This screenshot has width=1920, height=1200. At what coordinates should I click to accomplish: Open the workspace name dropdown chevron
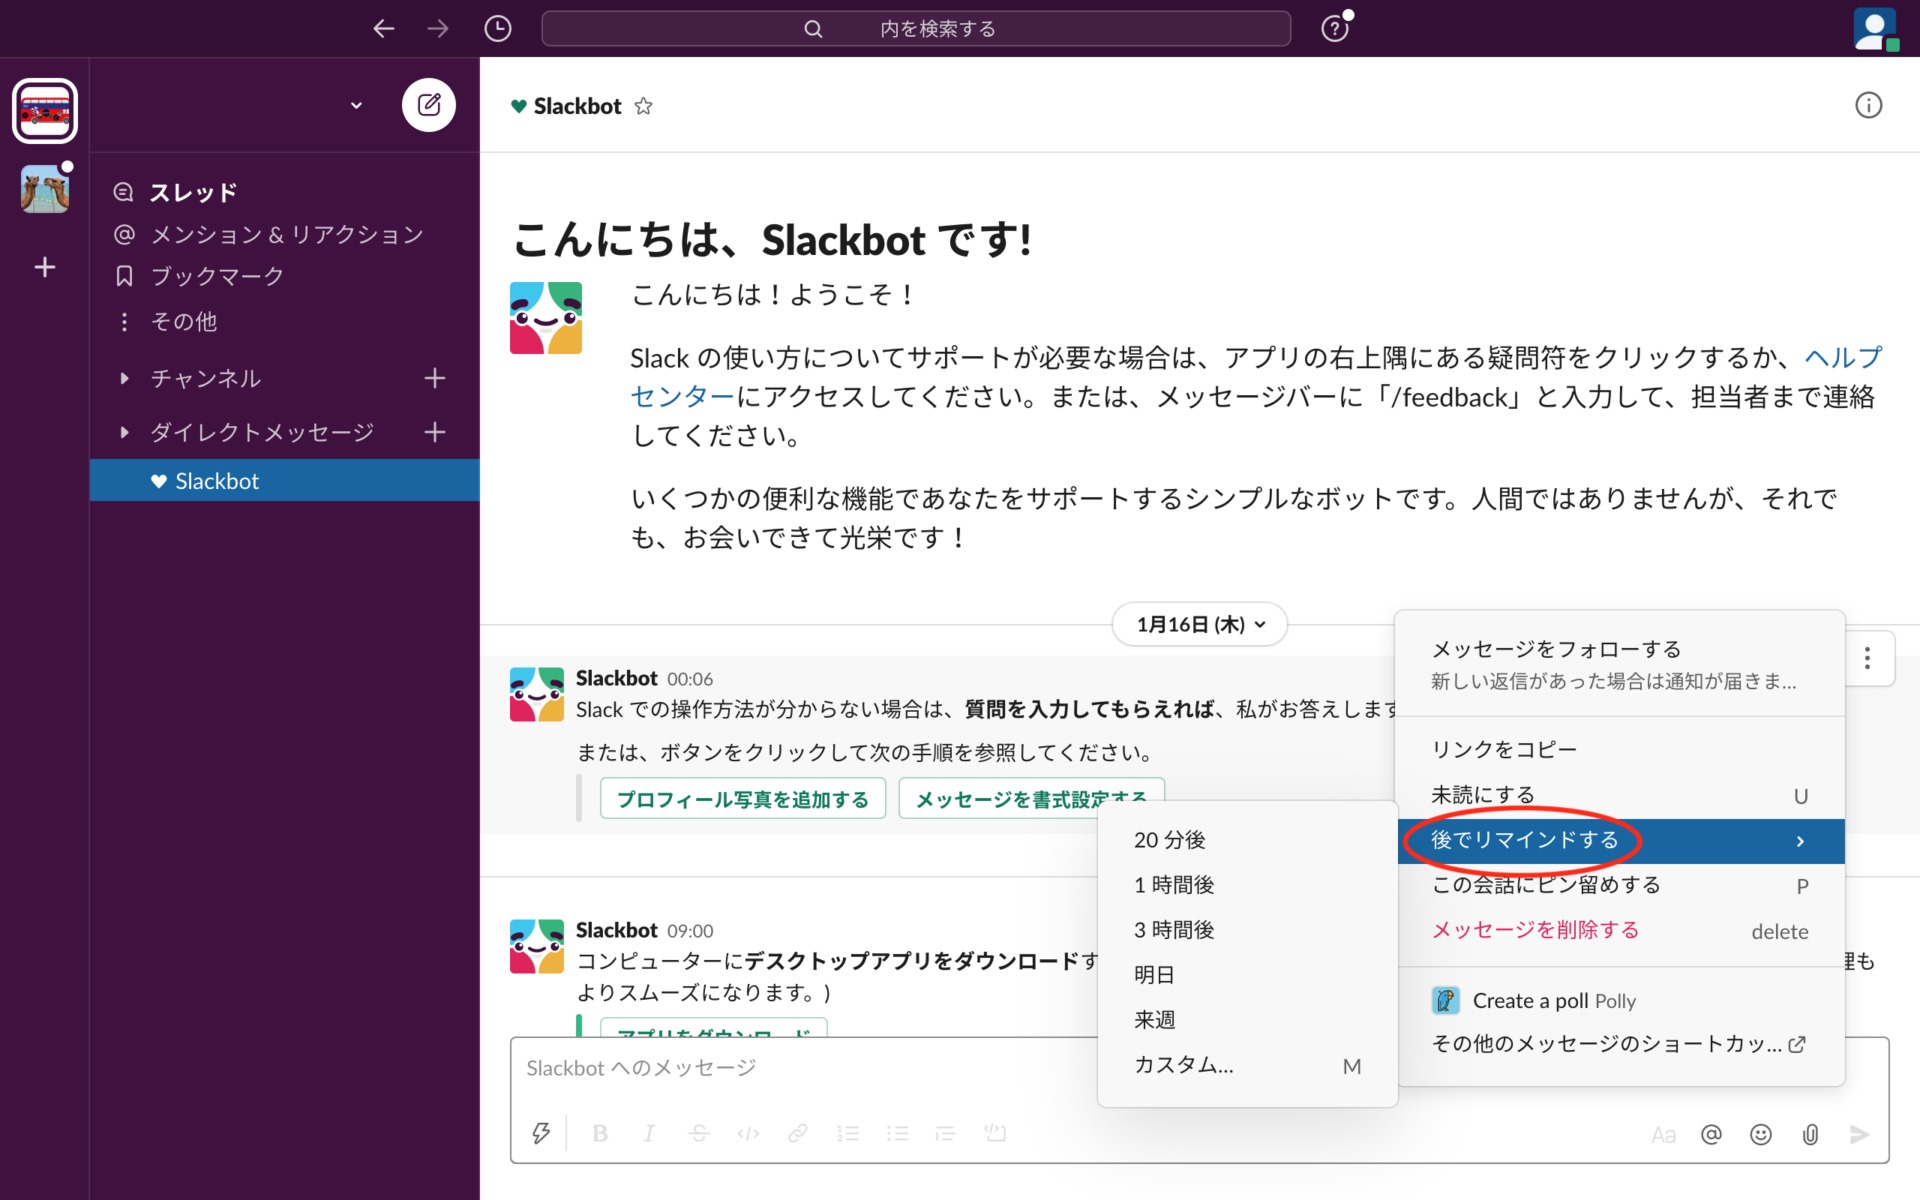pos(356,105)
